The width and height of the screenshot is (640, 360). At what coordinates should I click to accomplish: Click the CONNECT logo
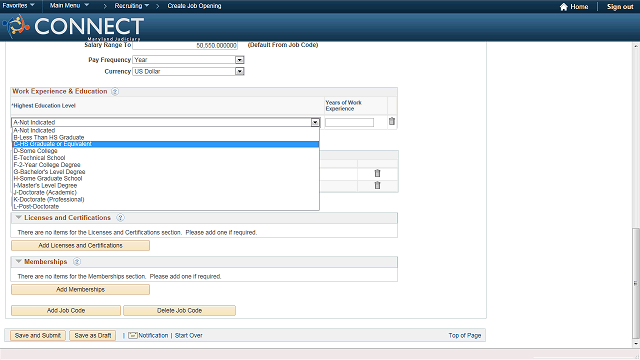pos(73,27)
